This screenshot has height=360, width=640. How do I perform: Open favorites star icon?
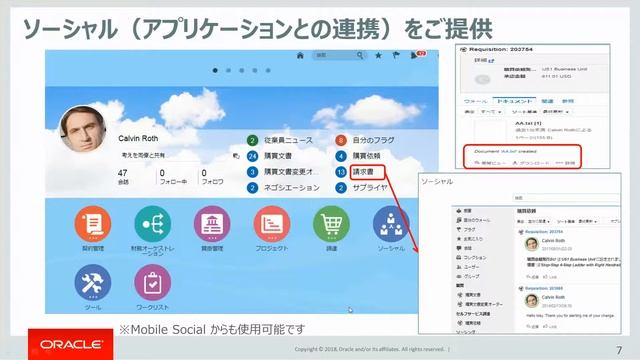pos(378,55)
